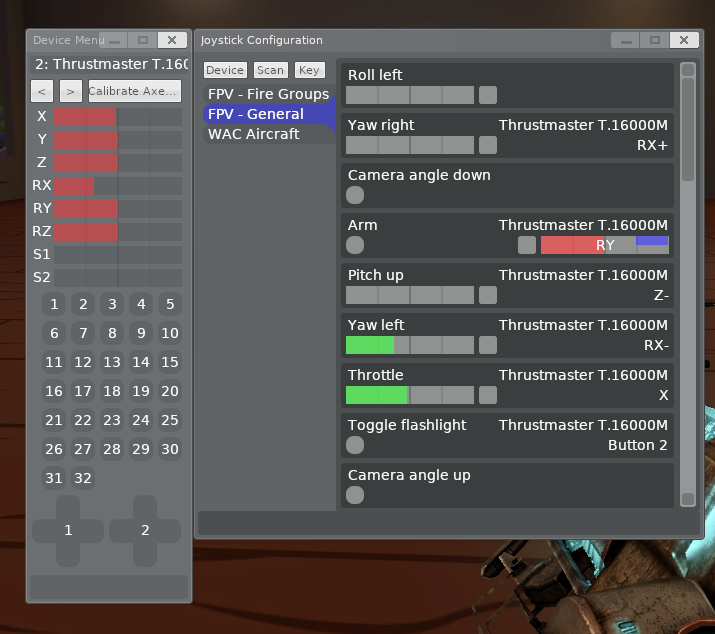Click the Throttle square button indicator
715x634 pixels.
pyautogui.click(x=488, y=395)
